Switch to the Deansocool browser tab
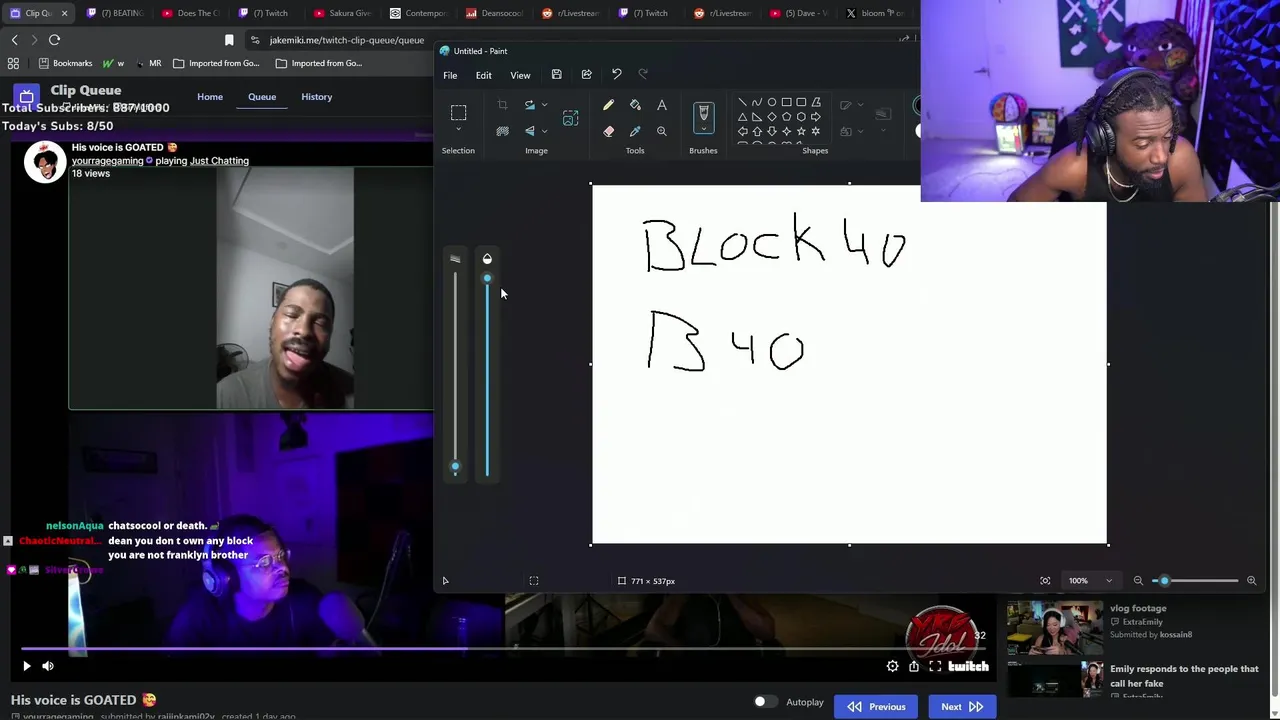 (495, 13)
